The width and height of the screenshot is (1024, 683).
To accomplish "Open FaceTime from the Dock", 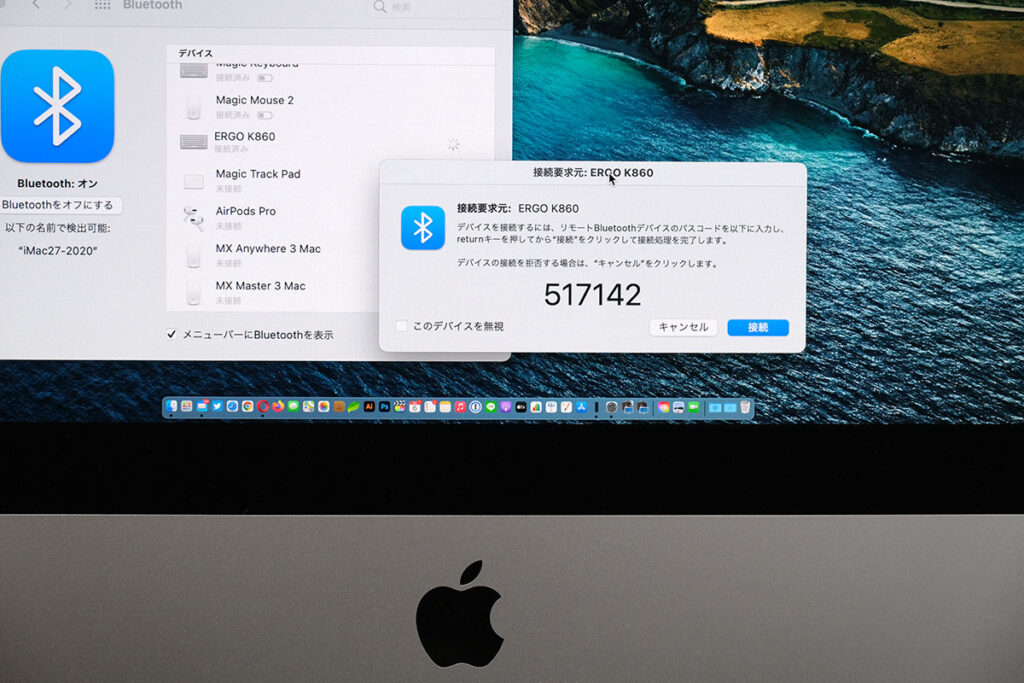I will [694, 407].
